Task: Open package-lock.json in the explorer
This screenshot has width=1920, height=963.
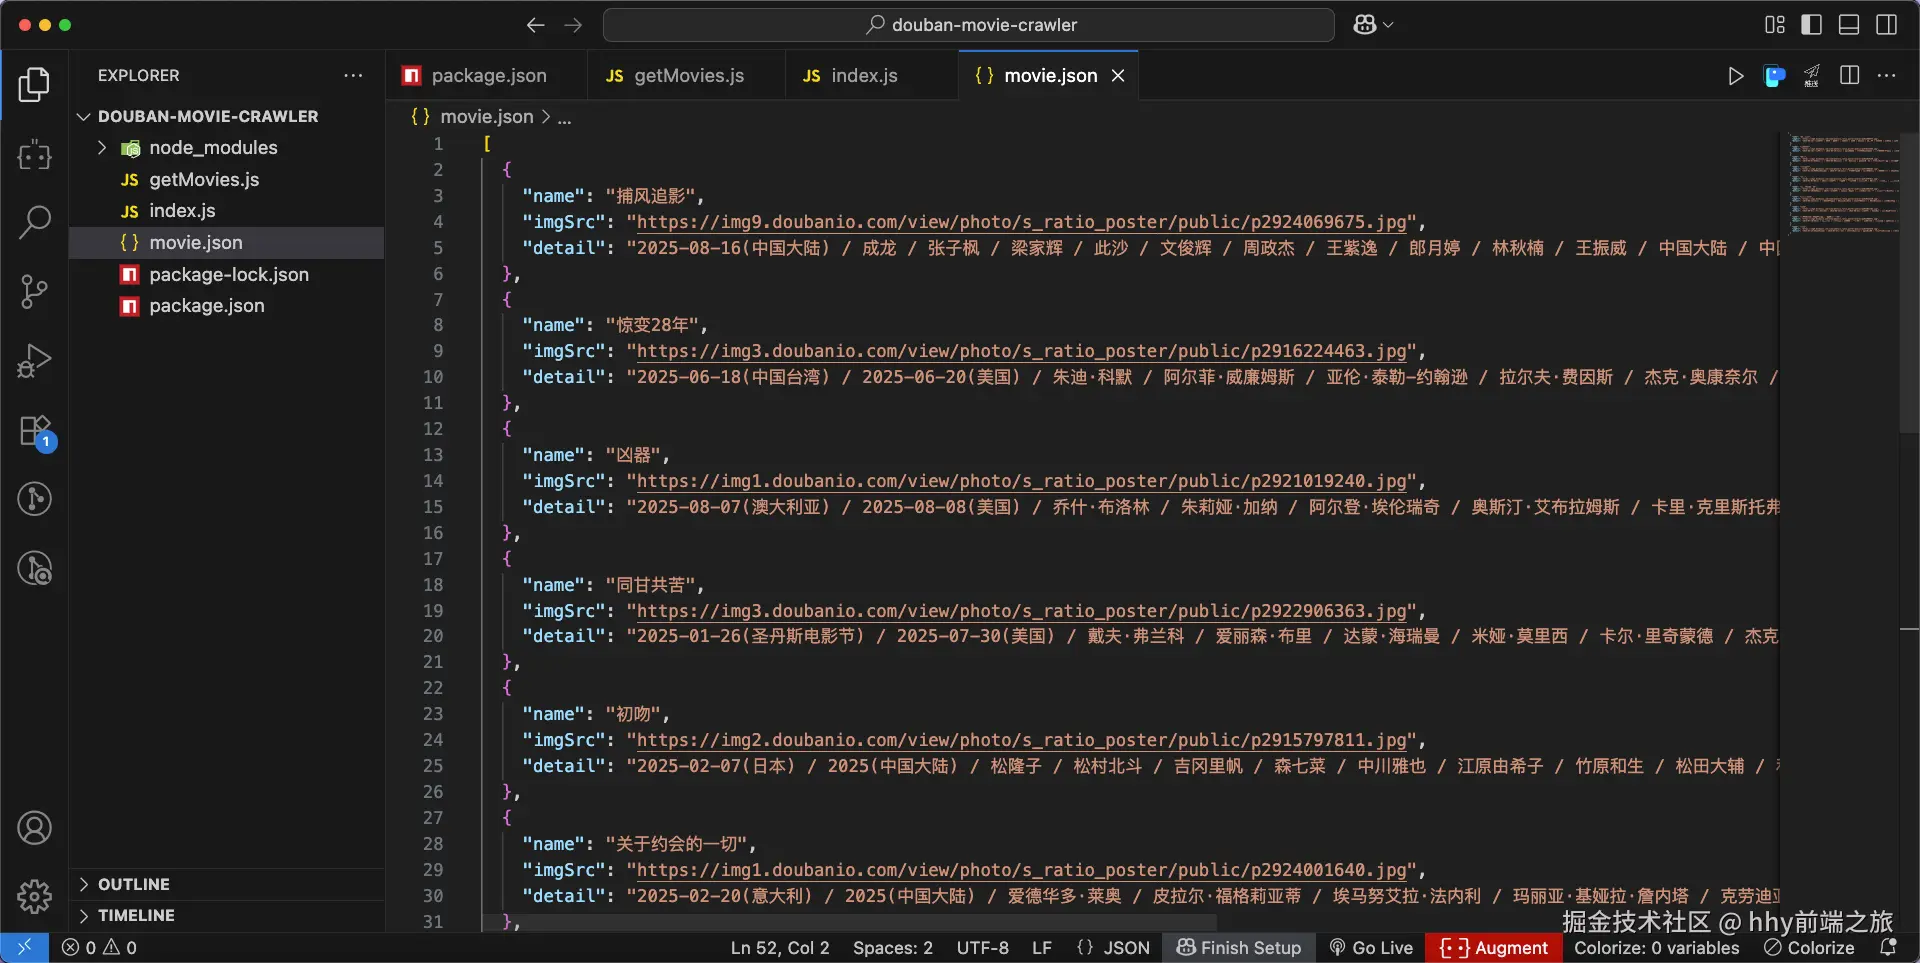Action: point(226,275)
